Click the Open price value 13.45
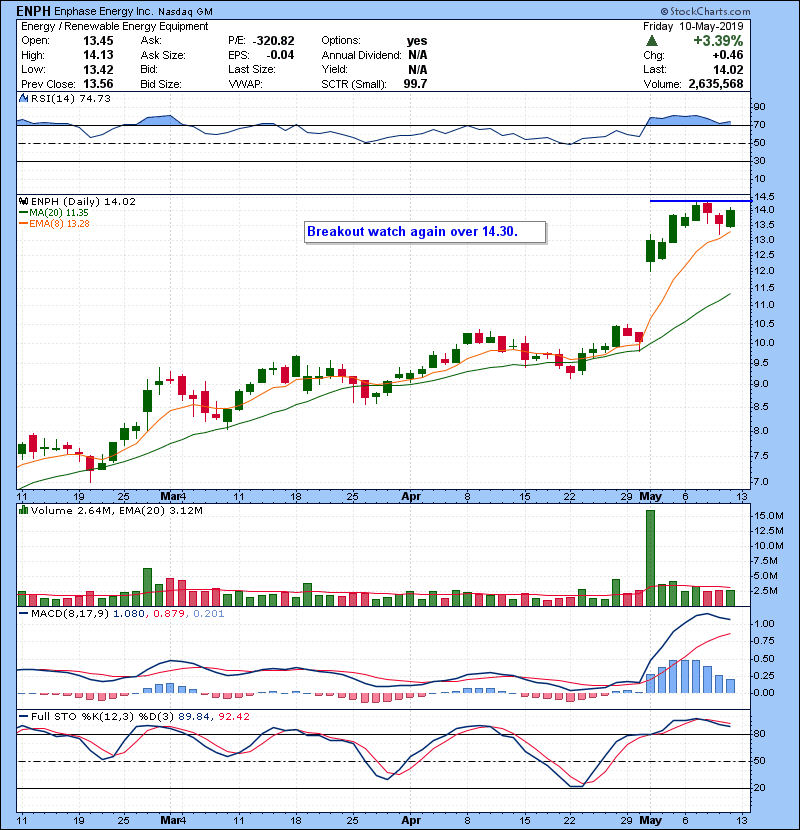This screenshot has width=800, height=830. click(x=98, y=41)
